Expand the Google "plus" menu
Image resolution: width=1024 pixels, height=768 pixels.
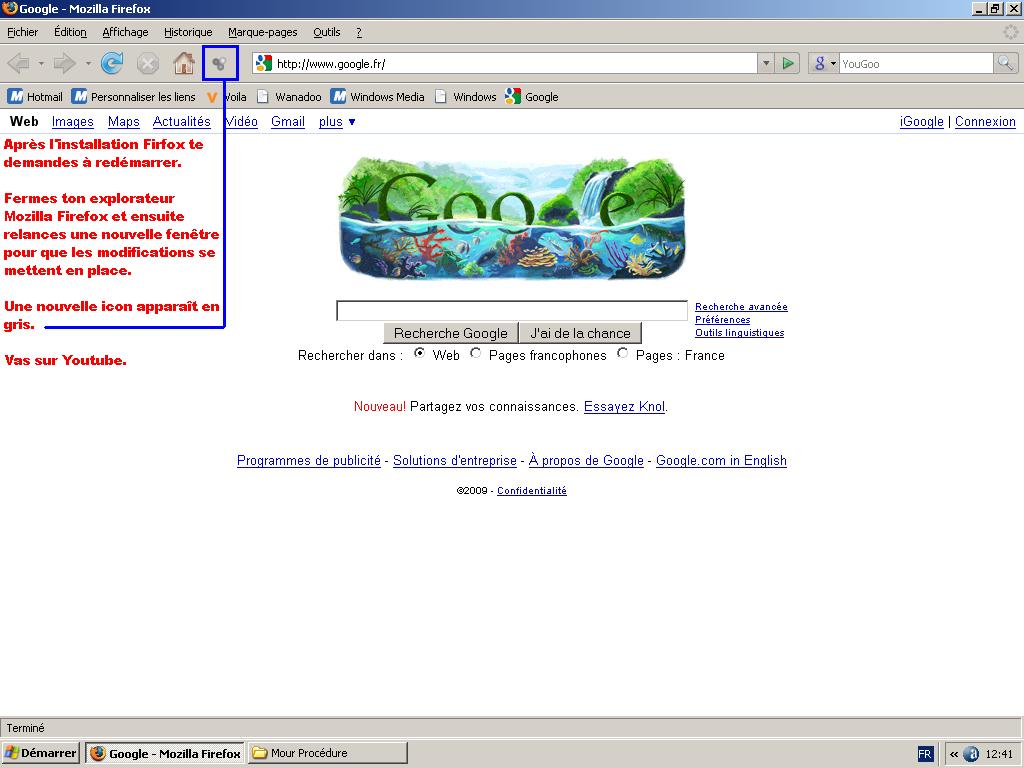(337, 122)
